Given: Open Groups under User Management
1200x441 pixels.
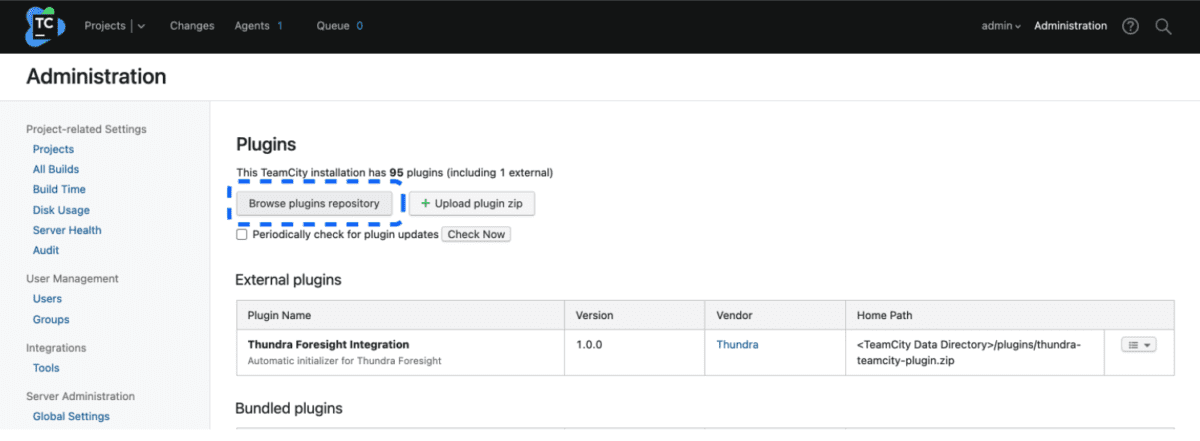Looking at the screenshot, I should (x=51, y=319).
